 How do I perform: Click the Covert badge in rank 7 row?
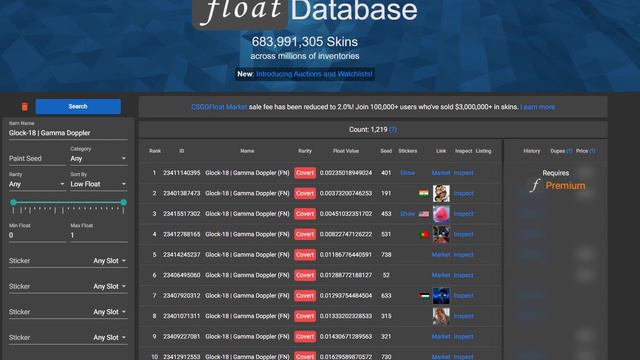[305, 296]
